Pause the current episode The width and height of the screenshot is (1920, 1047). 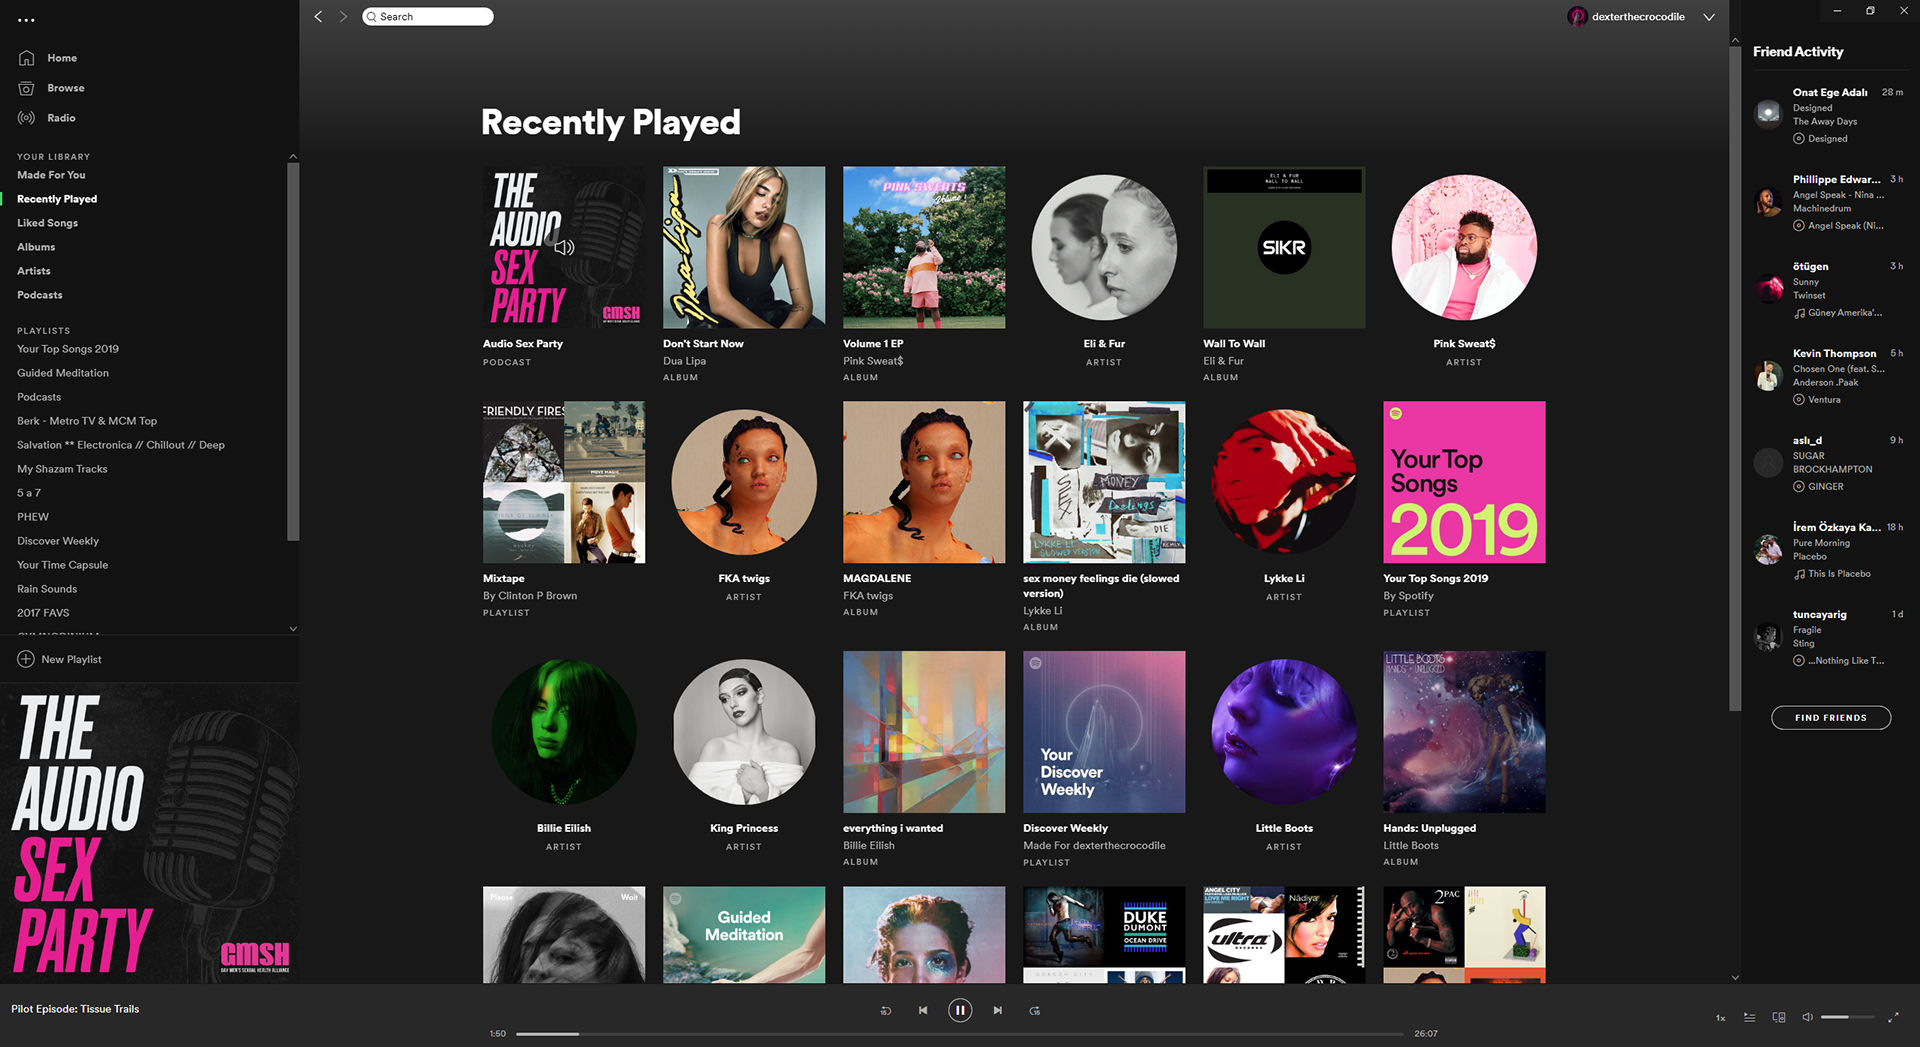click(960, 1011)
